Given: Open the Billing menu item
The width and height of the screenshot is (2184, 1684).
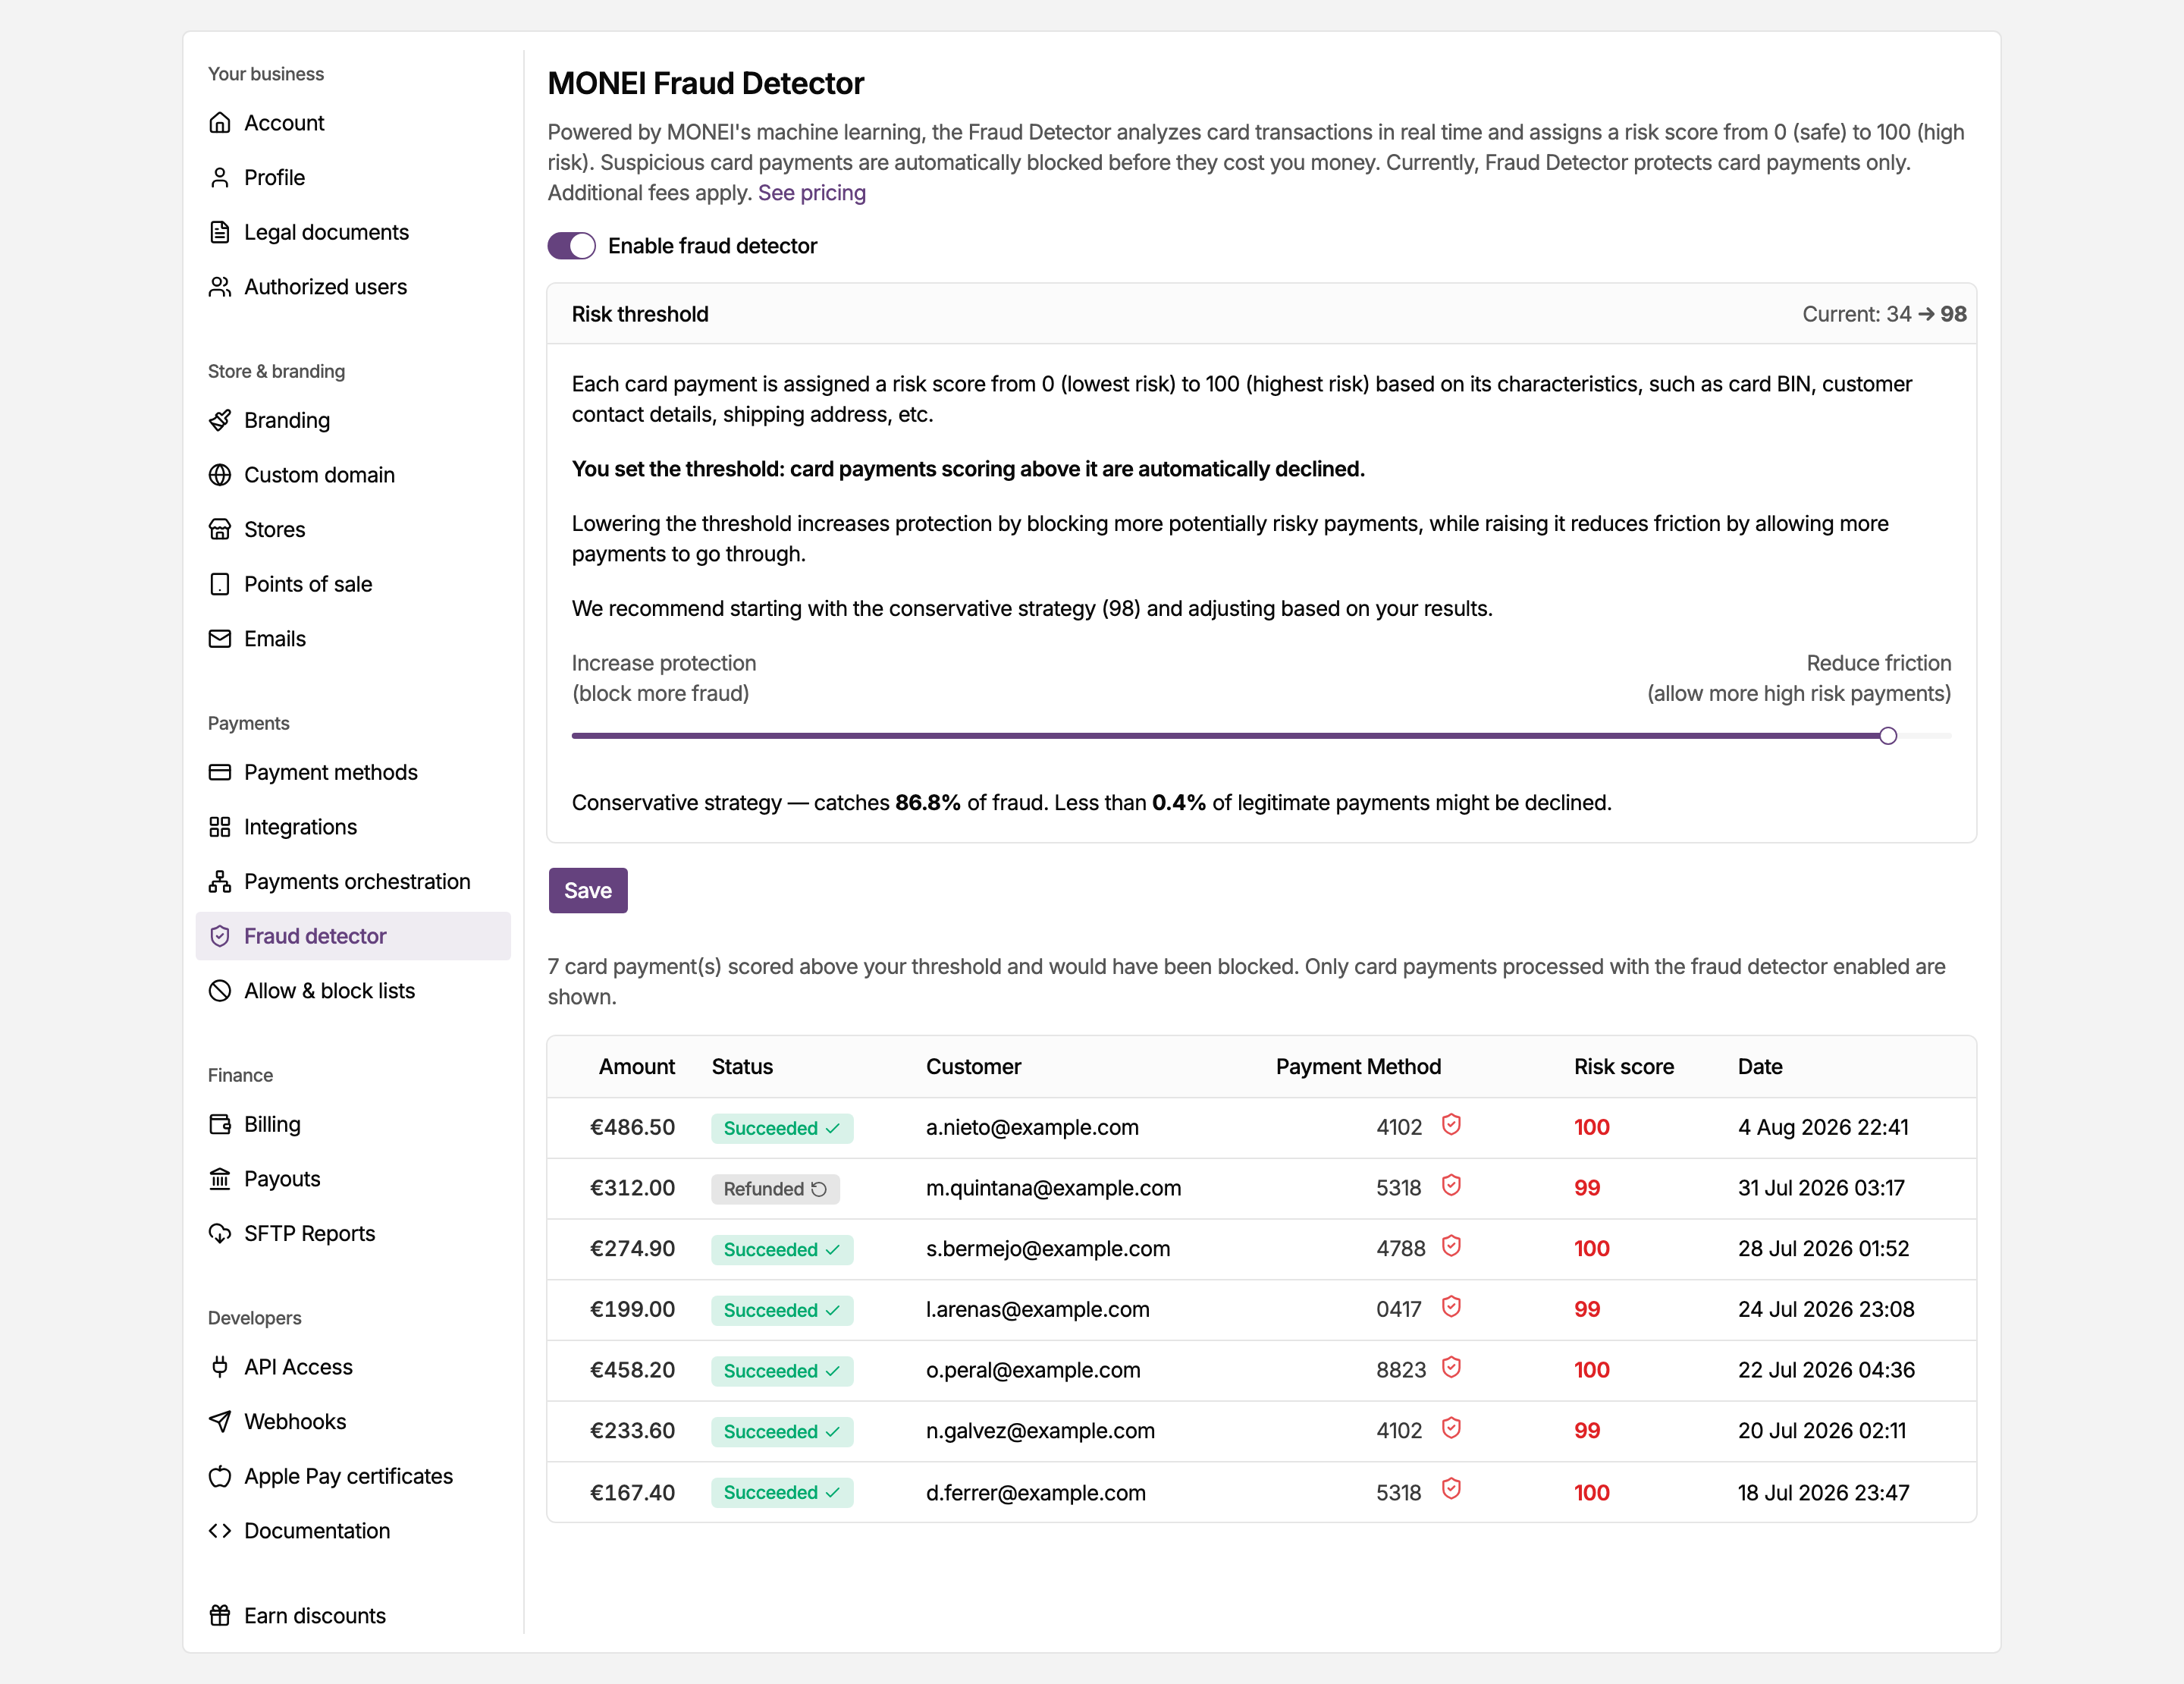Looking at the screenshot, I should (x=353, y=1124).
